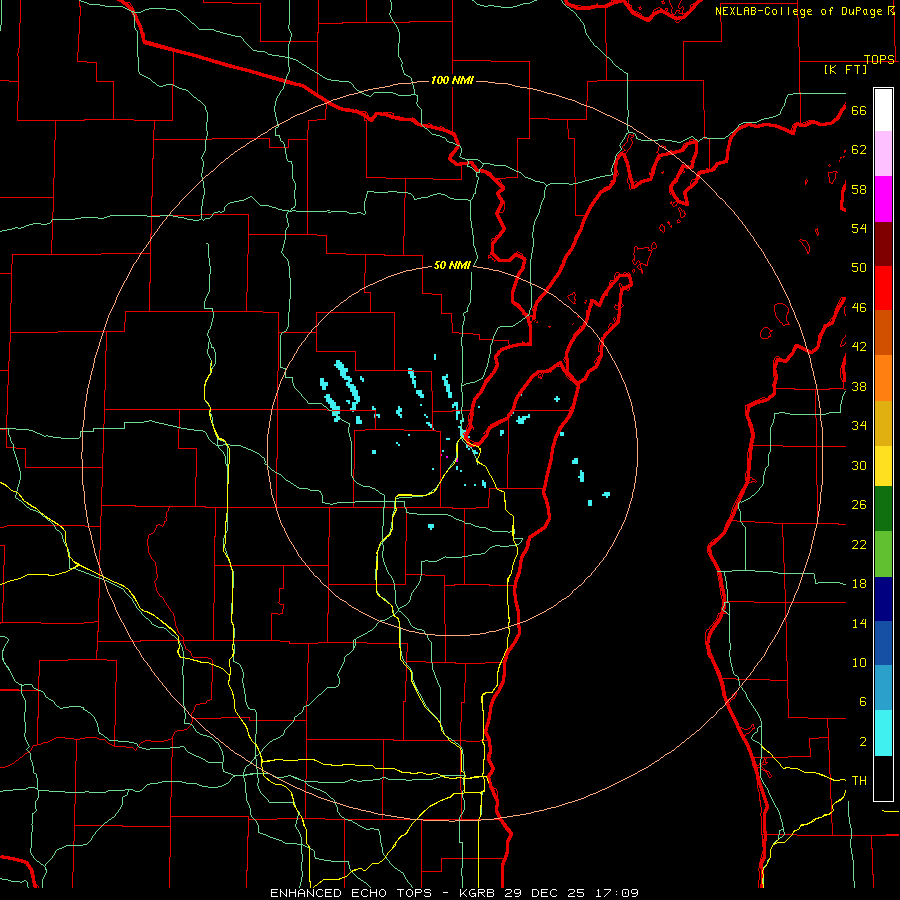Click the [K FT] units label
The height and width of the screenshot is (900, 900).
845,69
